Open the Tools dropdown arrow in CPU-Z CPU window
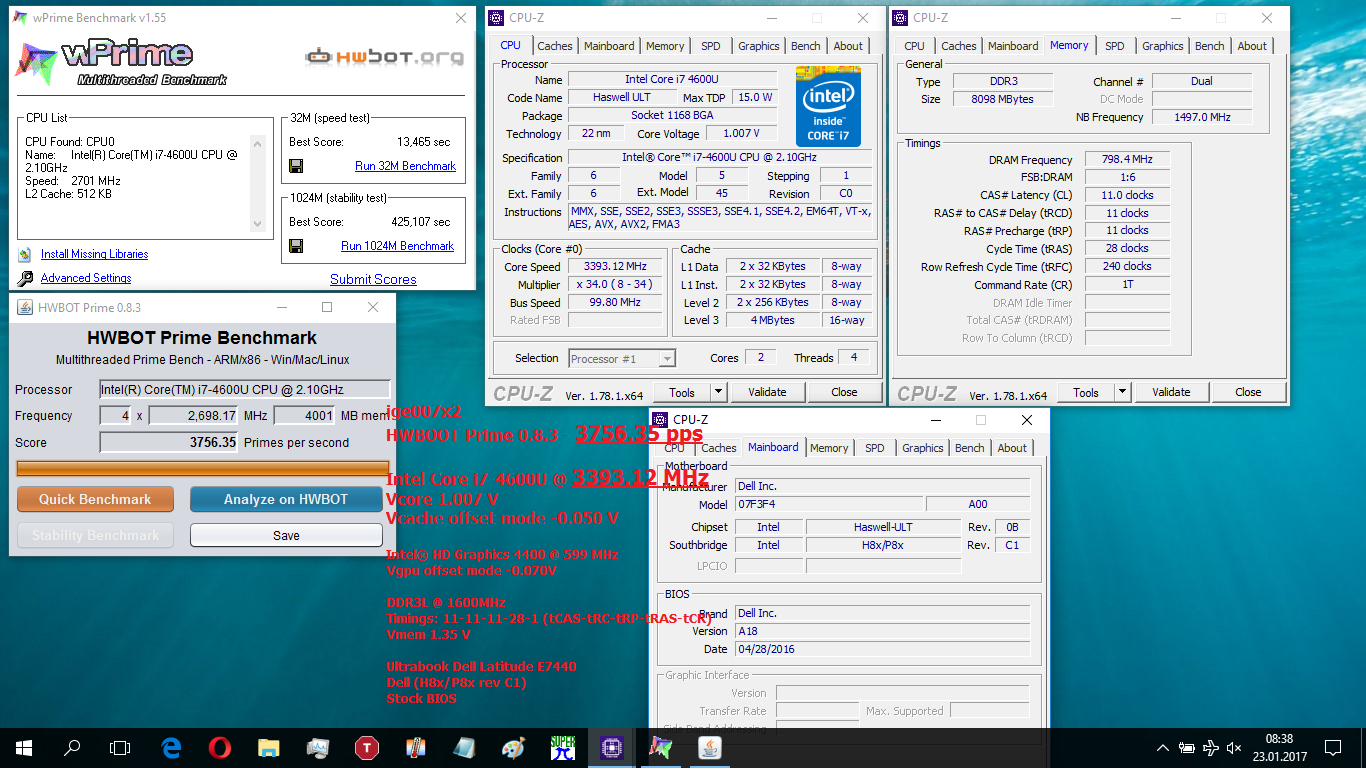The image size is (1366, 769). point(718,392)
